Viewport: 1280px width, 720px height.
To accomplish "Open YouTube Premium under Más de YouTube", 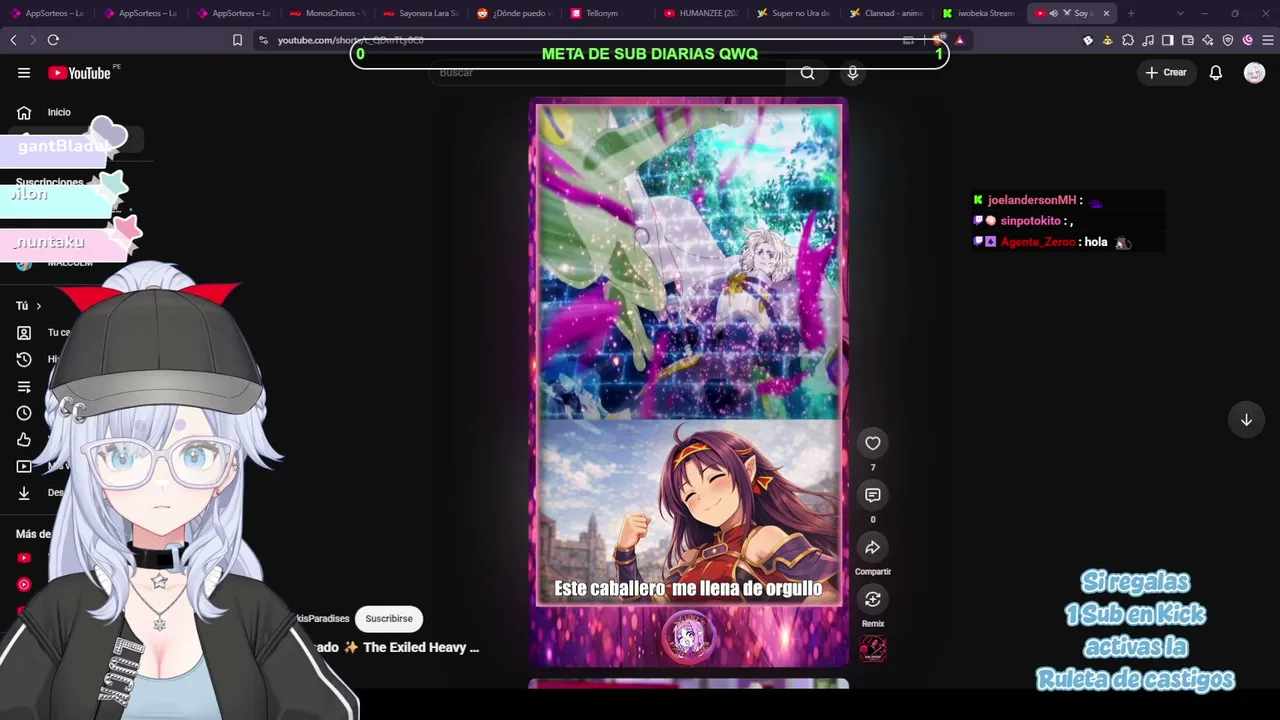I will pos(24,558).
